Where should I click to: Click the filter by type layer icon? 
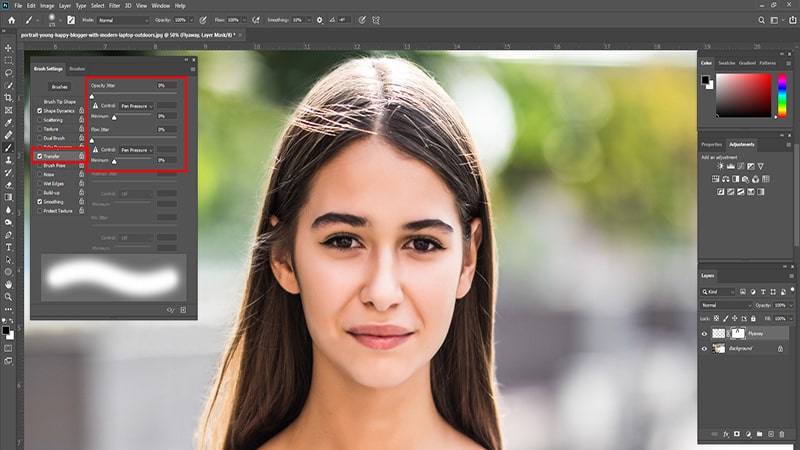[763, 292]
